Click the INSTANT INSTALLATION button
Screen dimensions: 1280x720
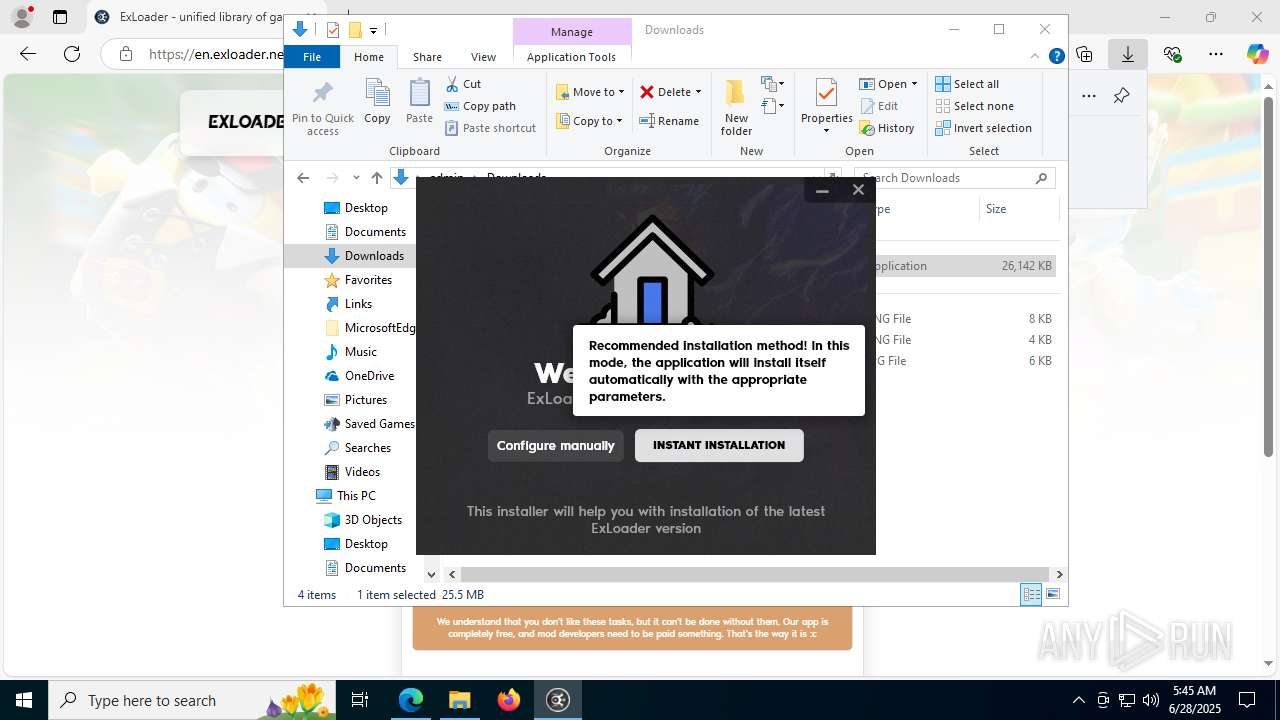[719, 445]
